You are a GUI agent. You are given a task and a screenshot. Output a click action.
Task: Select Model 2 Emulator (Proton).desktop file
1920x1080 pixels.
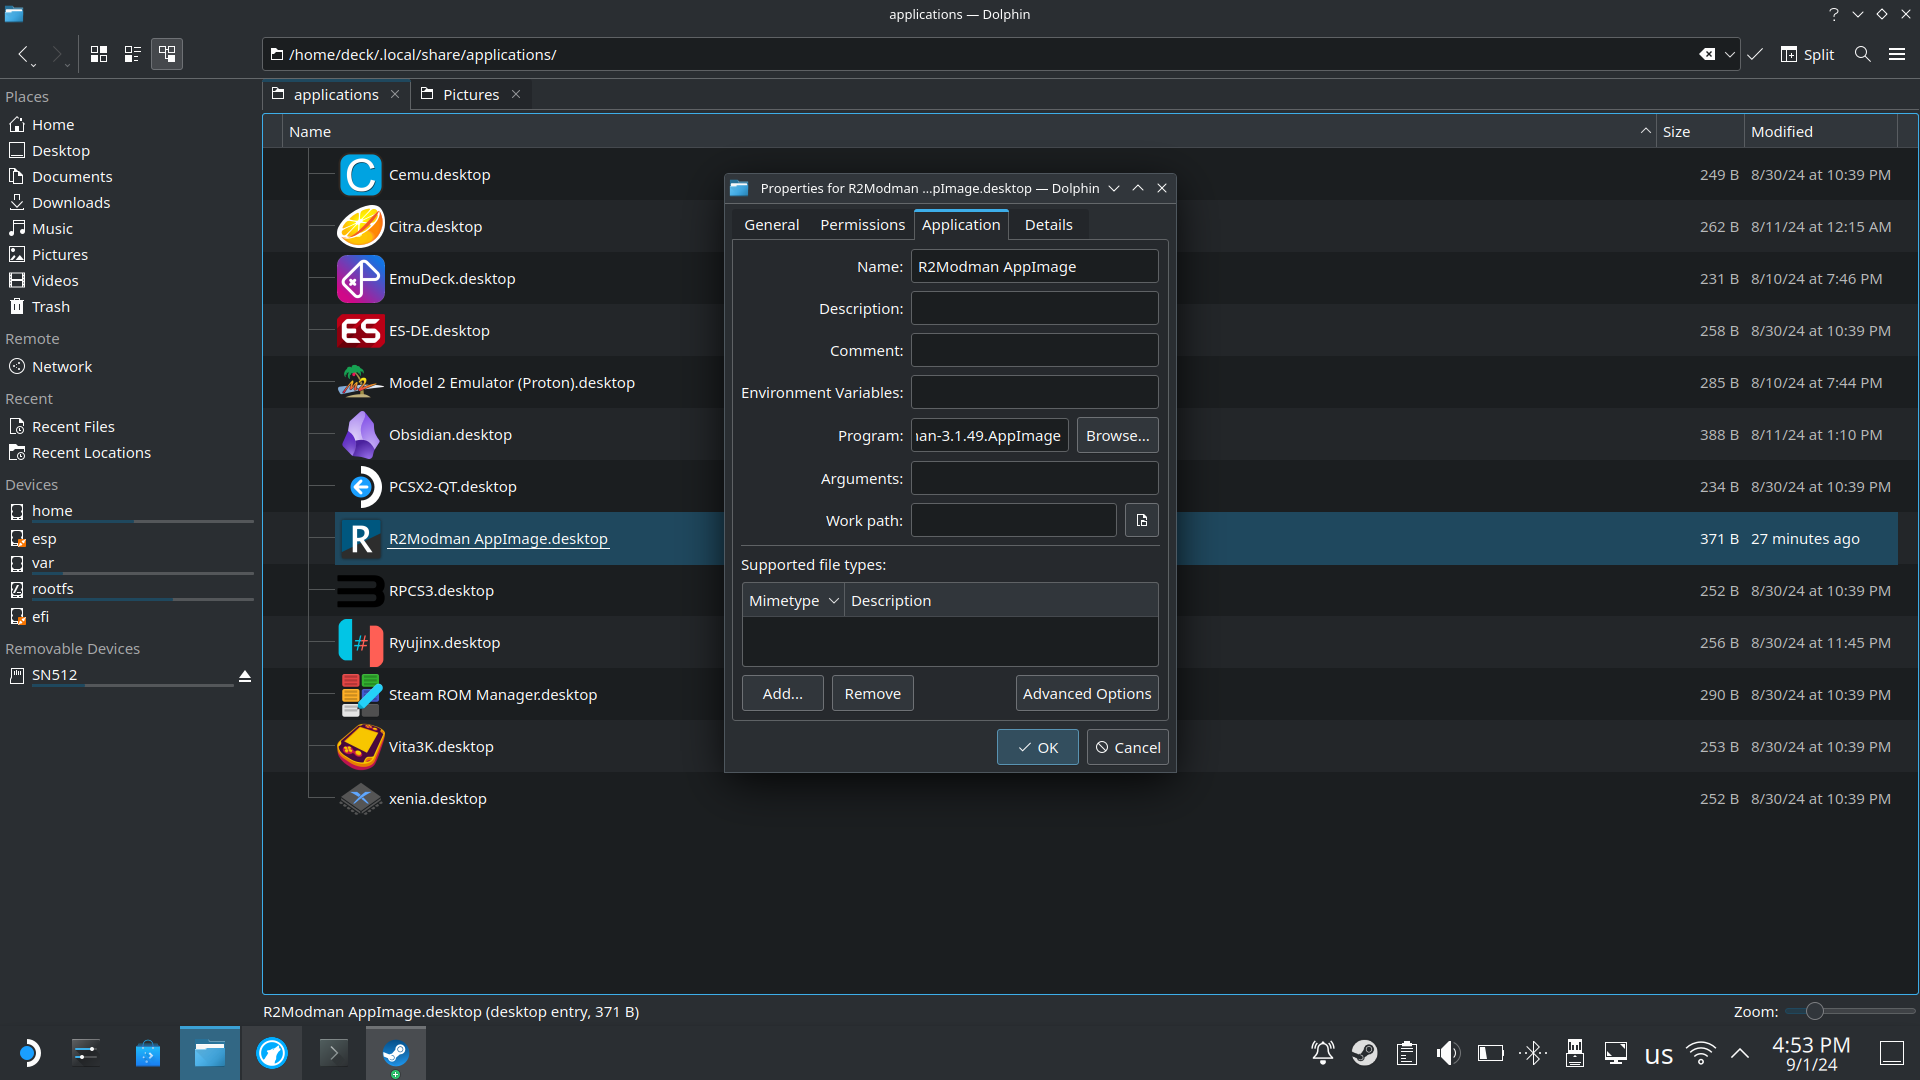point(512,383)
